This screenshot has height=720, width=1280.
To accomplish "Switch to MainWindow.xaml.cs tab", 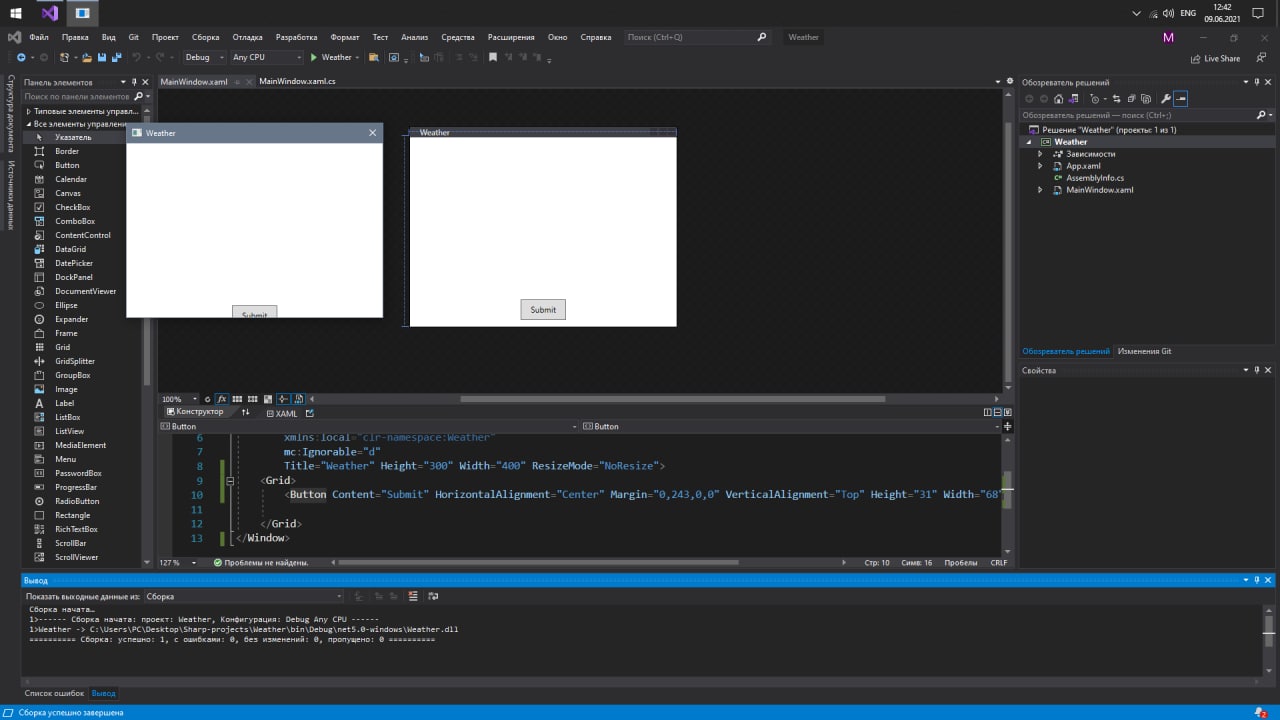I will pyautogui.click(x=297, y=81).
